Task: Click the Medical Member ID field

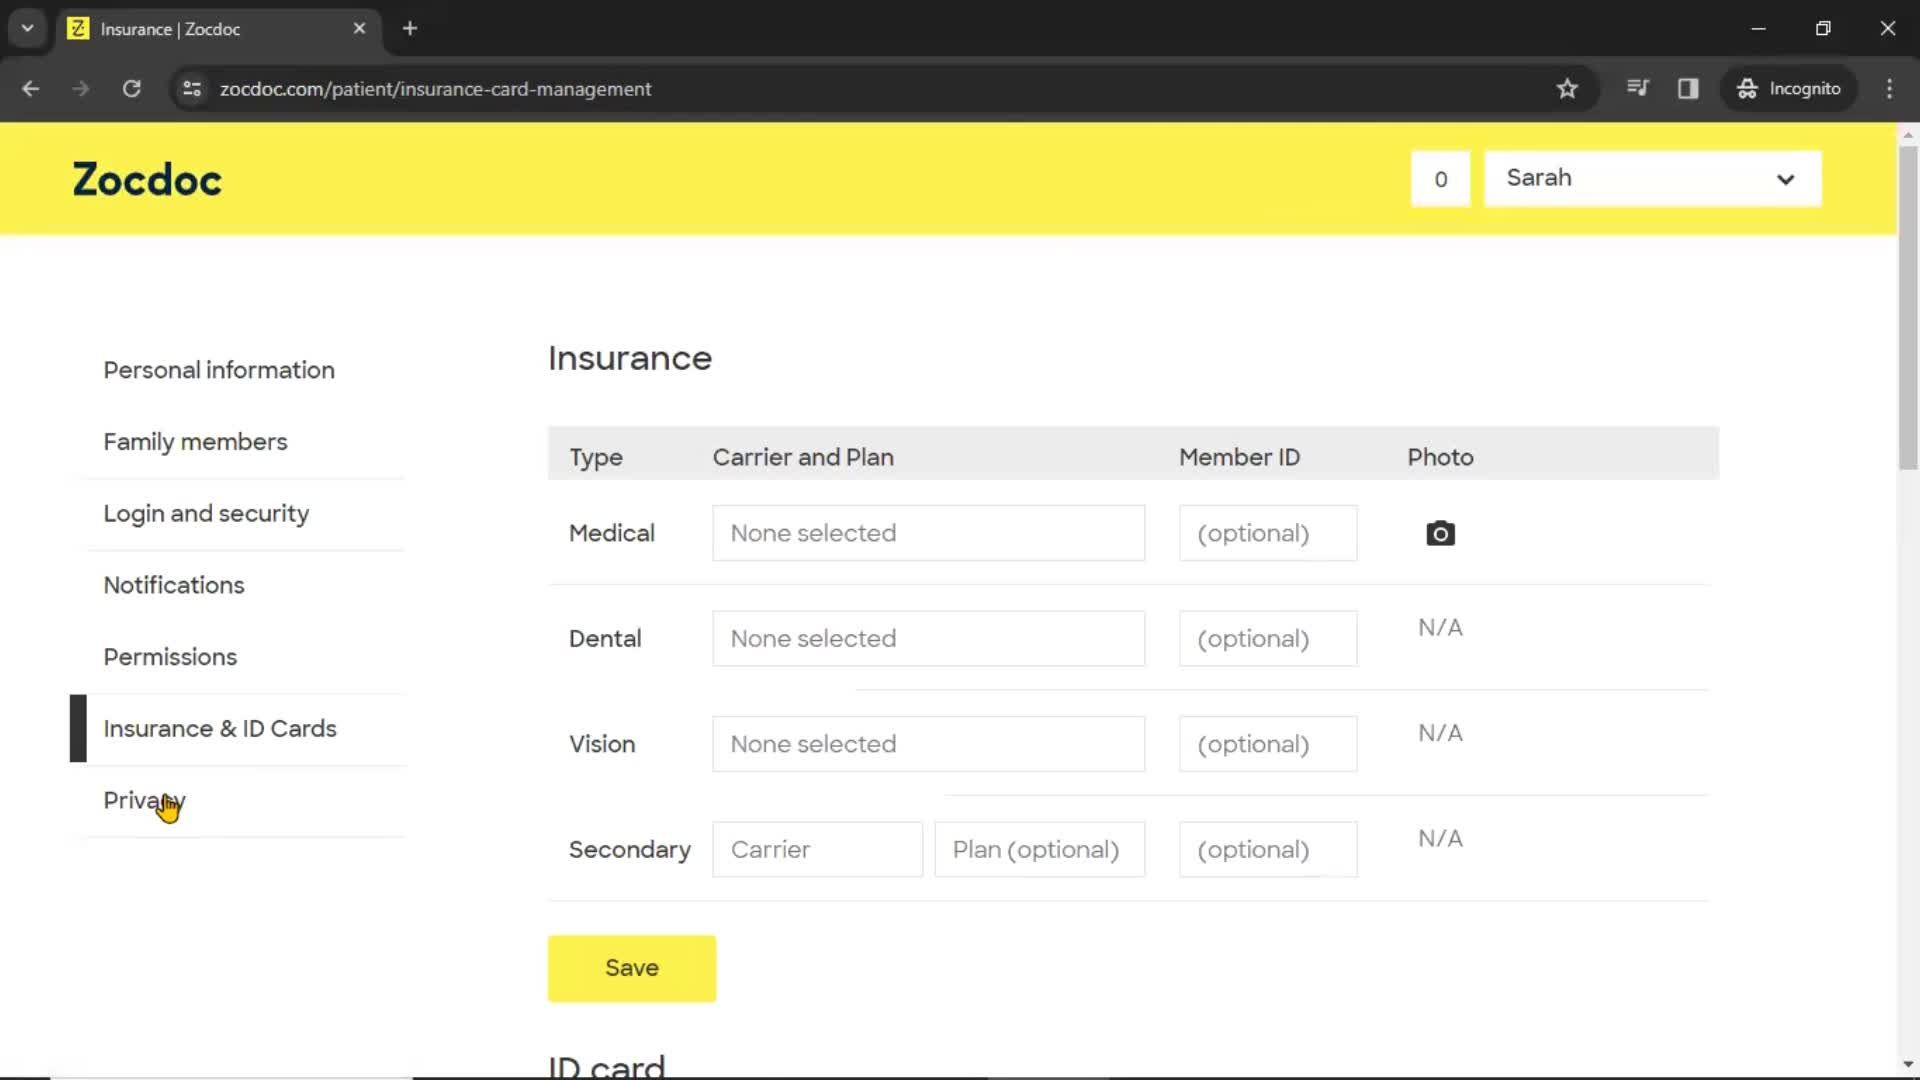Action: pyautogui.click(x=1268, y=533)
